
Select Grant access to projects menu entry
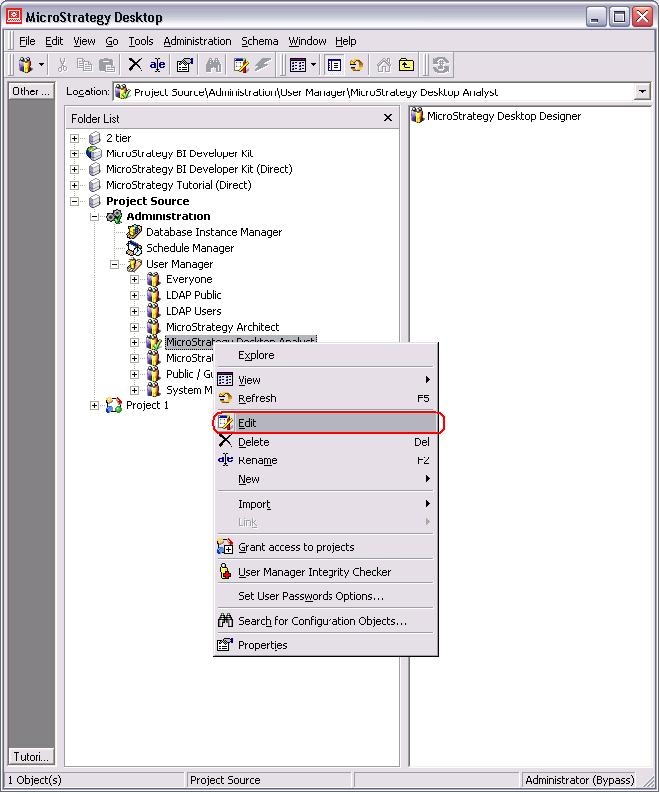(x=295, y=547)
